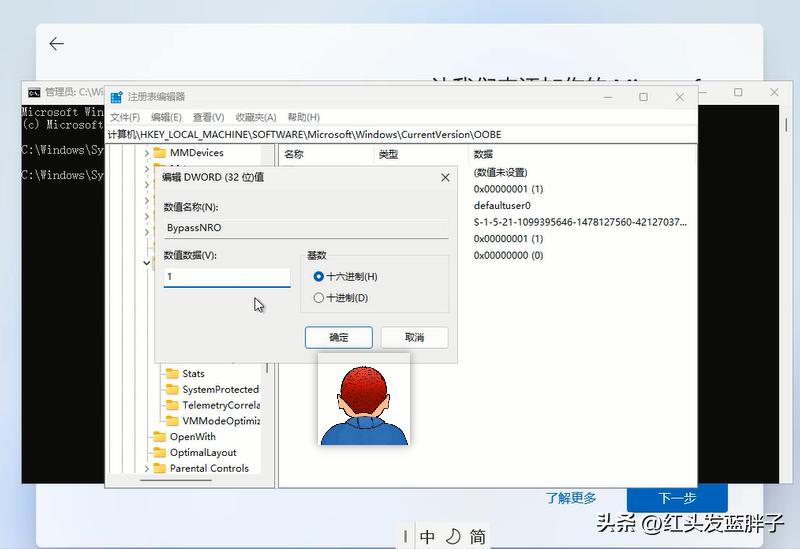
Task: Open the 帮助(H) menu
Action: coord(304,117)
